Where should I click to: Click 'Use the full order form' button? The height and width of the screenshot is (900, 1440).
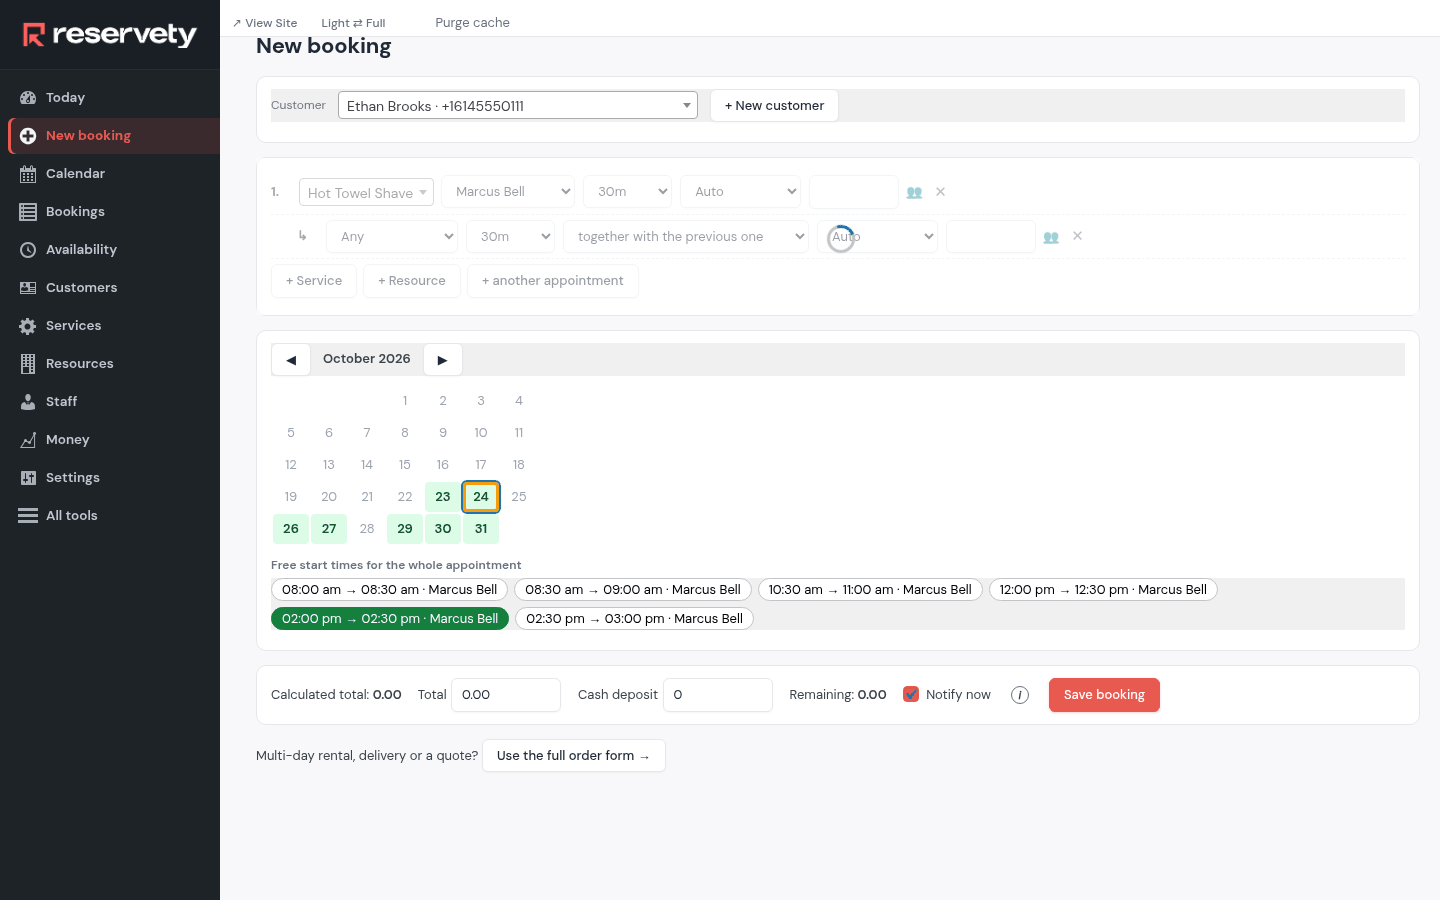point(574,756)
